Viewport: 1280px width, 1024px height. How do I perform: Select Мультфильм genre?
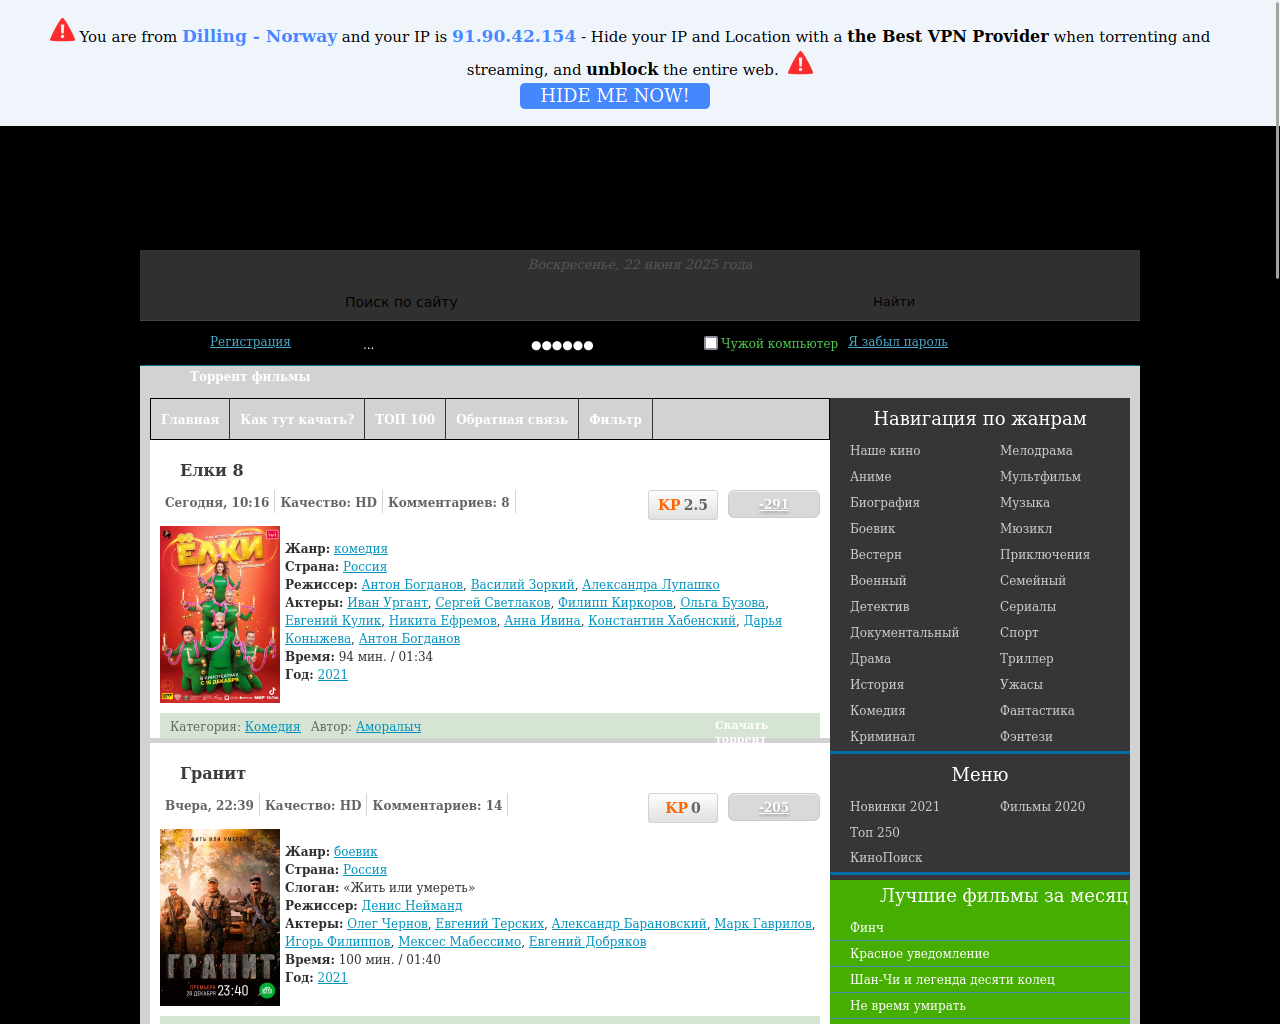point(1040,476)
